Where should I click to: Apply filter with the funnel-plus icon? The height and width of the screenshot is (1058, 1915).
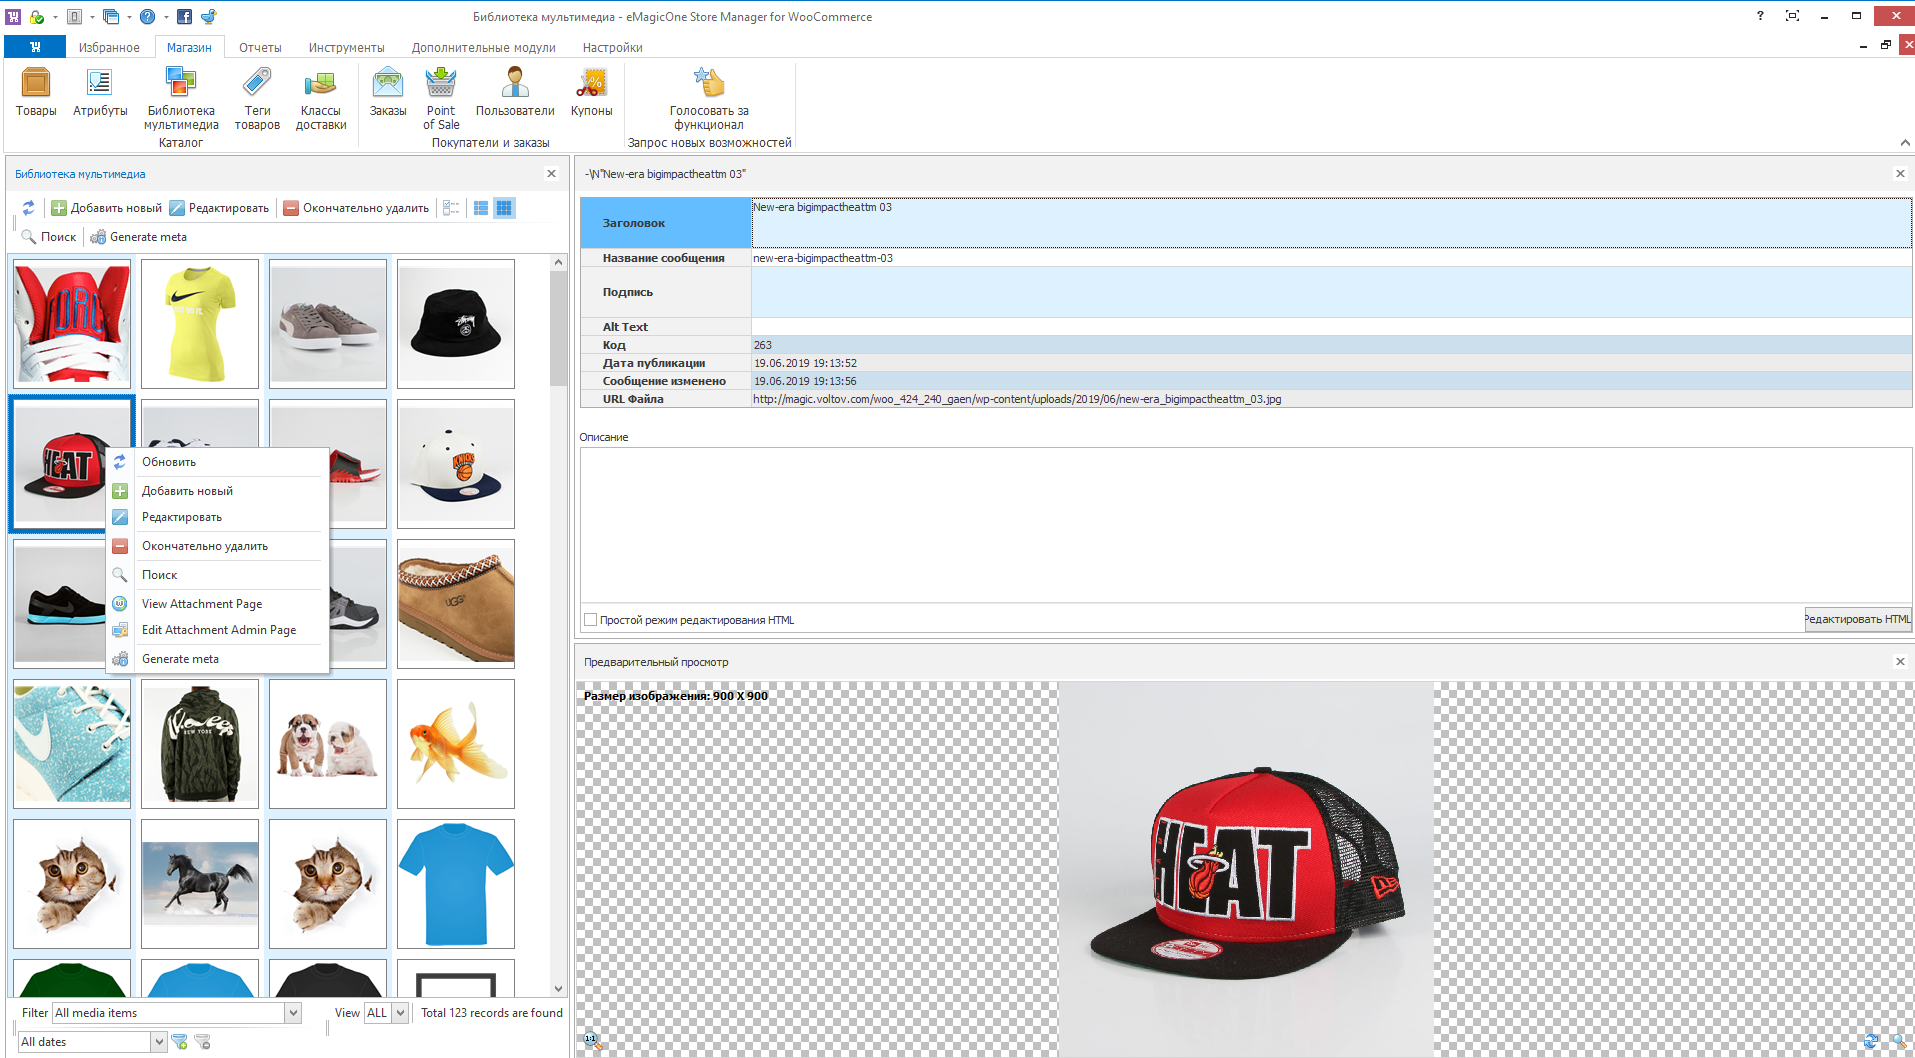tap(180, 1042)
